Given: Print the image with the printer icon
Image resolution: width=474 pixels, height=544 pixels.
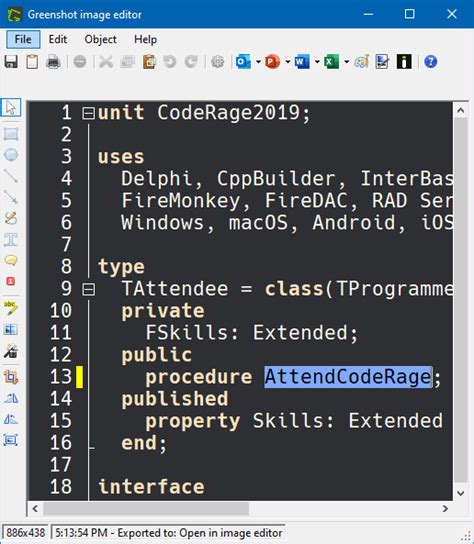Looking at the screenshot, I should [x=53, y=62].
